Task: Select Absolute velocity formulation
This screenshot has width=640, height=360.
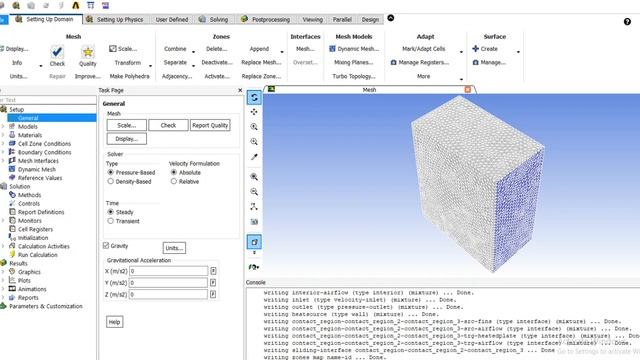Action: (174, 173)
